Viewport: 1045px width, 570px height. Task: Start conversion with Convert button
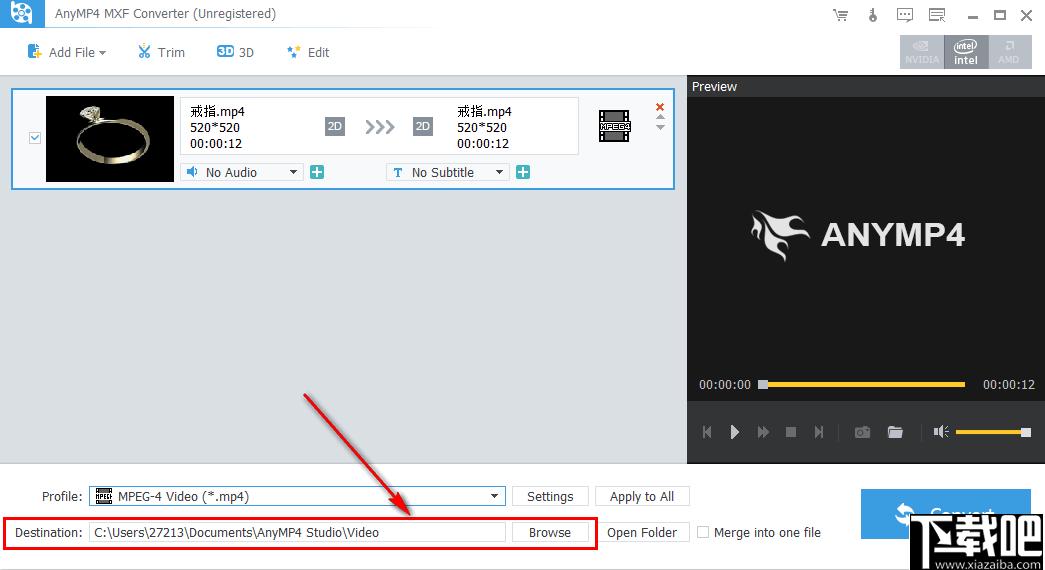click(x=946, y=514)
